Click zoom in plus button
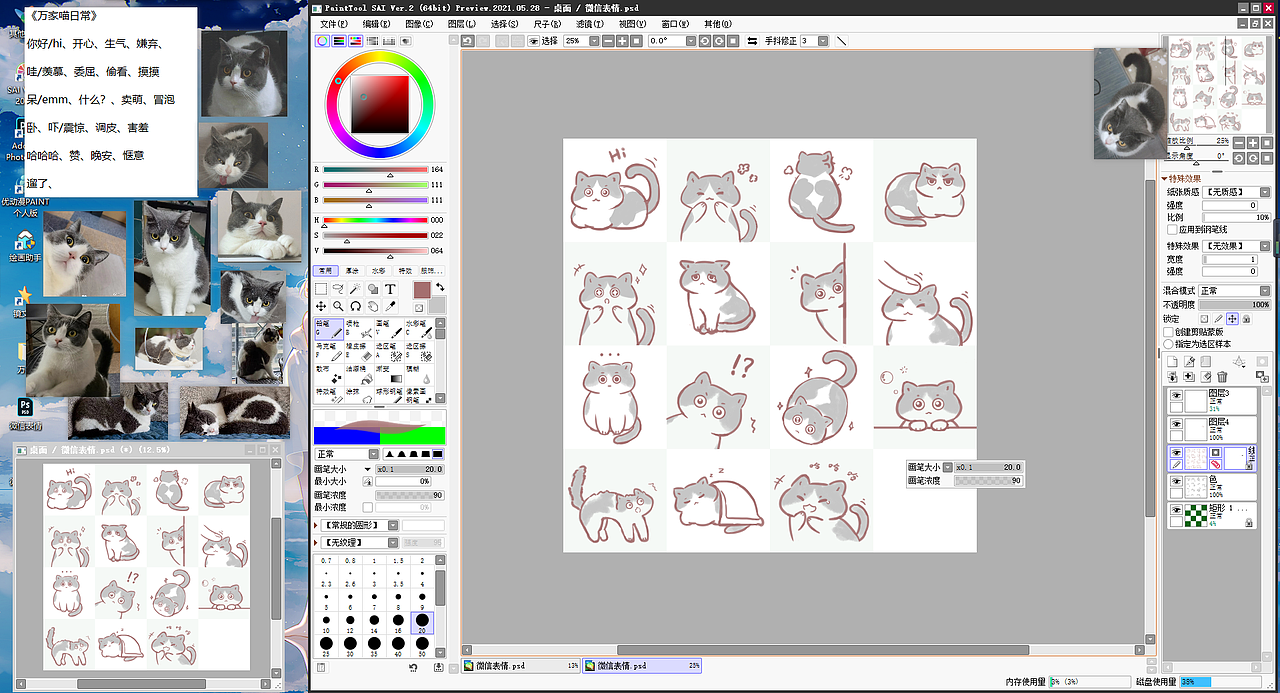 621,41
